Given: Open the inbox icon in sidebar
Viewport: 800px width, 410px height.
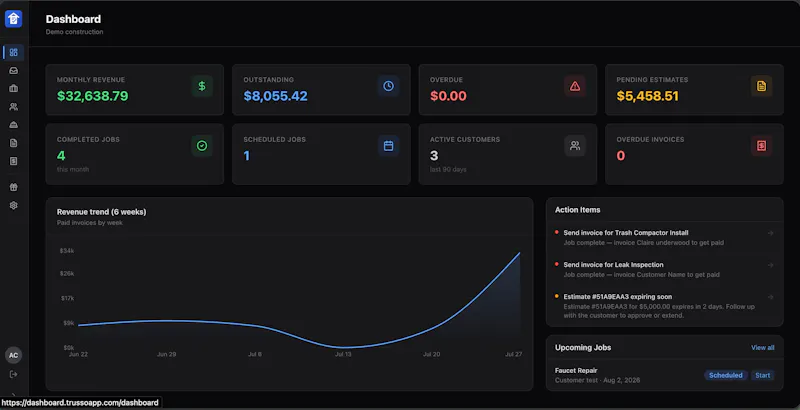Looking at the screenshot, I should (x=14, y=70).
